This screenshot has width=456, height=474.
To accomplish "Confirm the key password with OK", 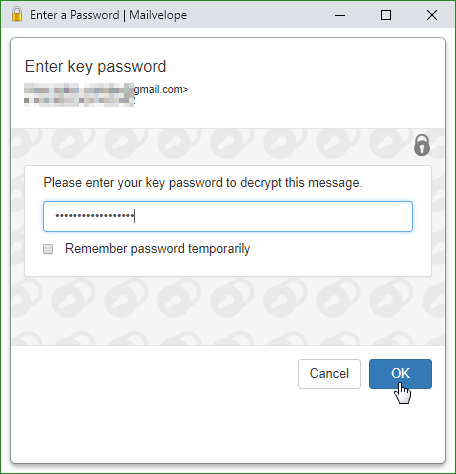I will [x=400, y=374].
